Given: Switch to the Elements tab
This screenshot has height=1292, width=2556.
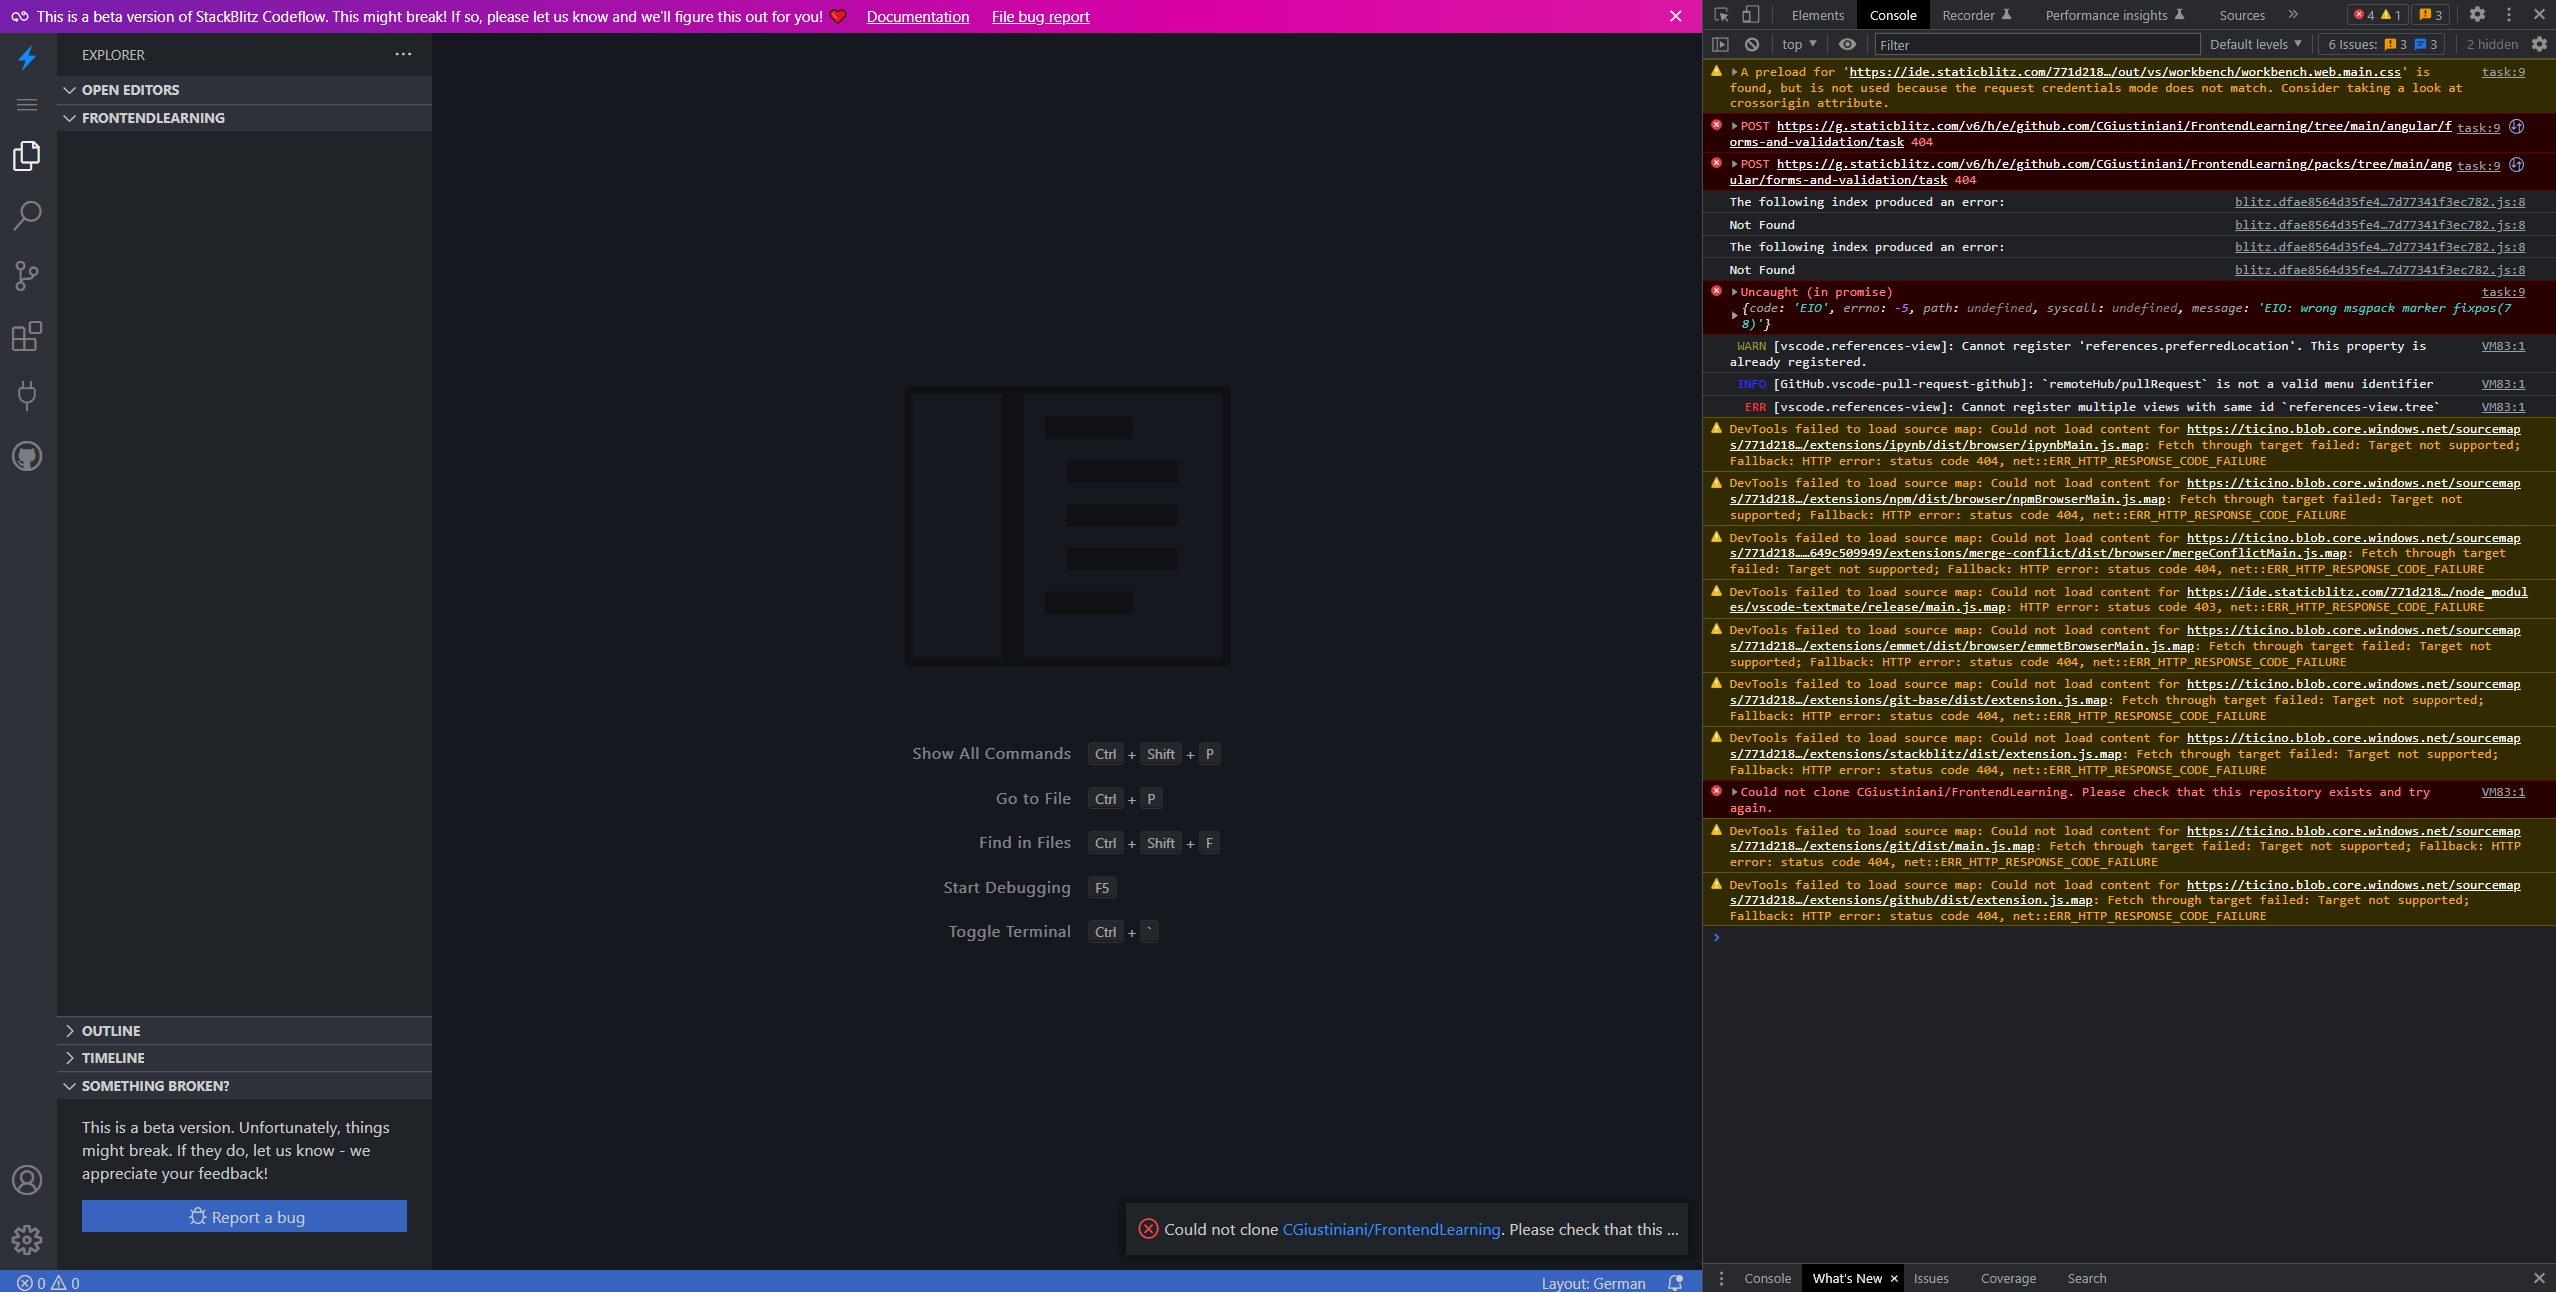Looking at the screenshot, I should click(x=1817, y=15).
